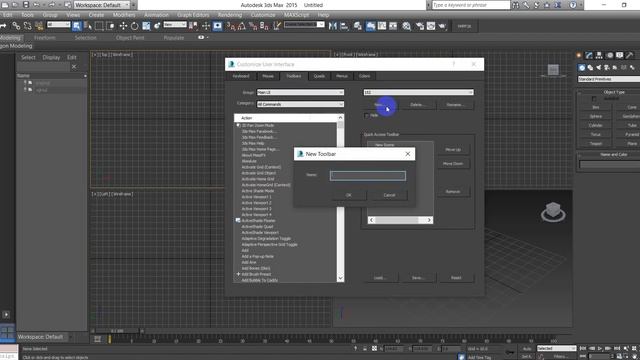The image size is (640, 360).
Task: Open the Display command panel tab
Action: (620, 55)
